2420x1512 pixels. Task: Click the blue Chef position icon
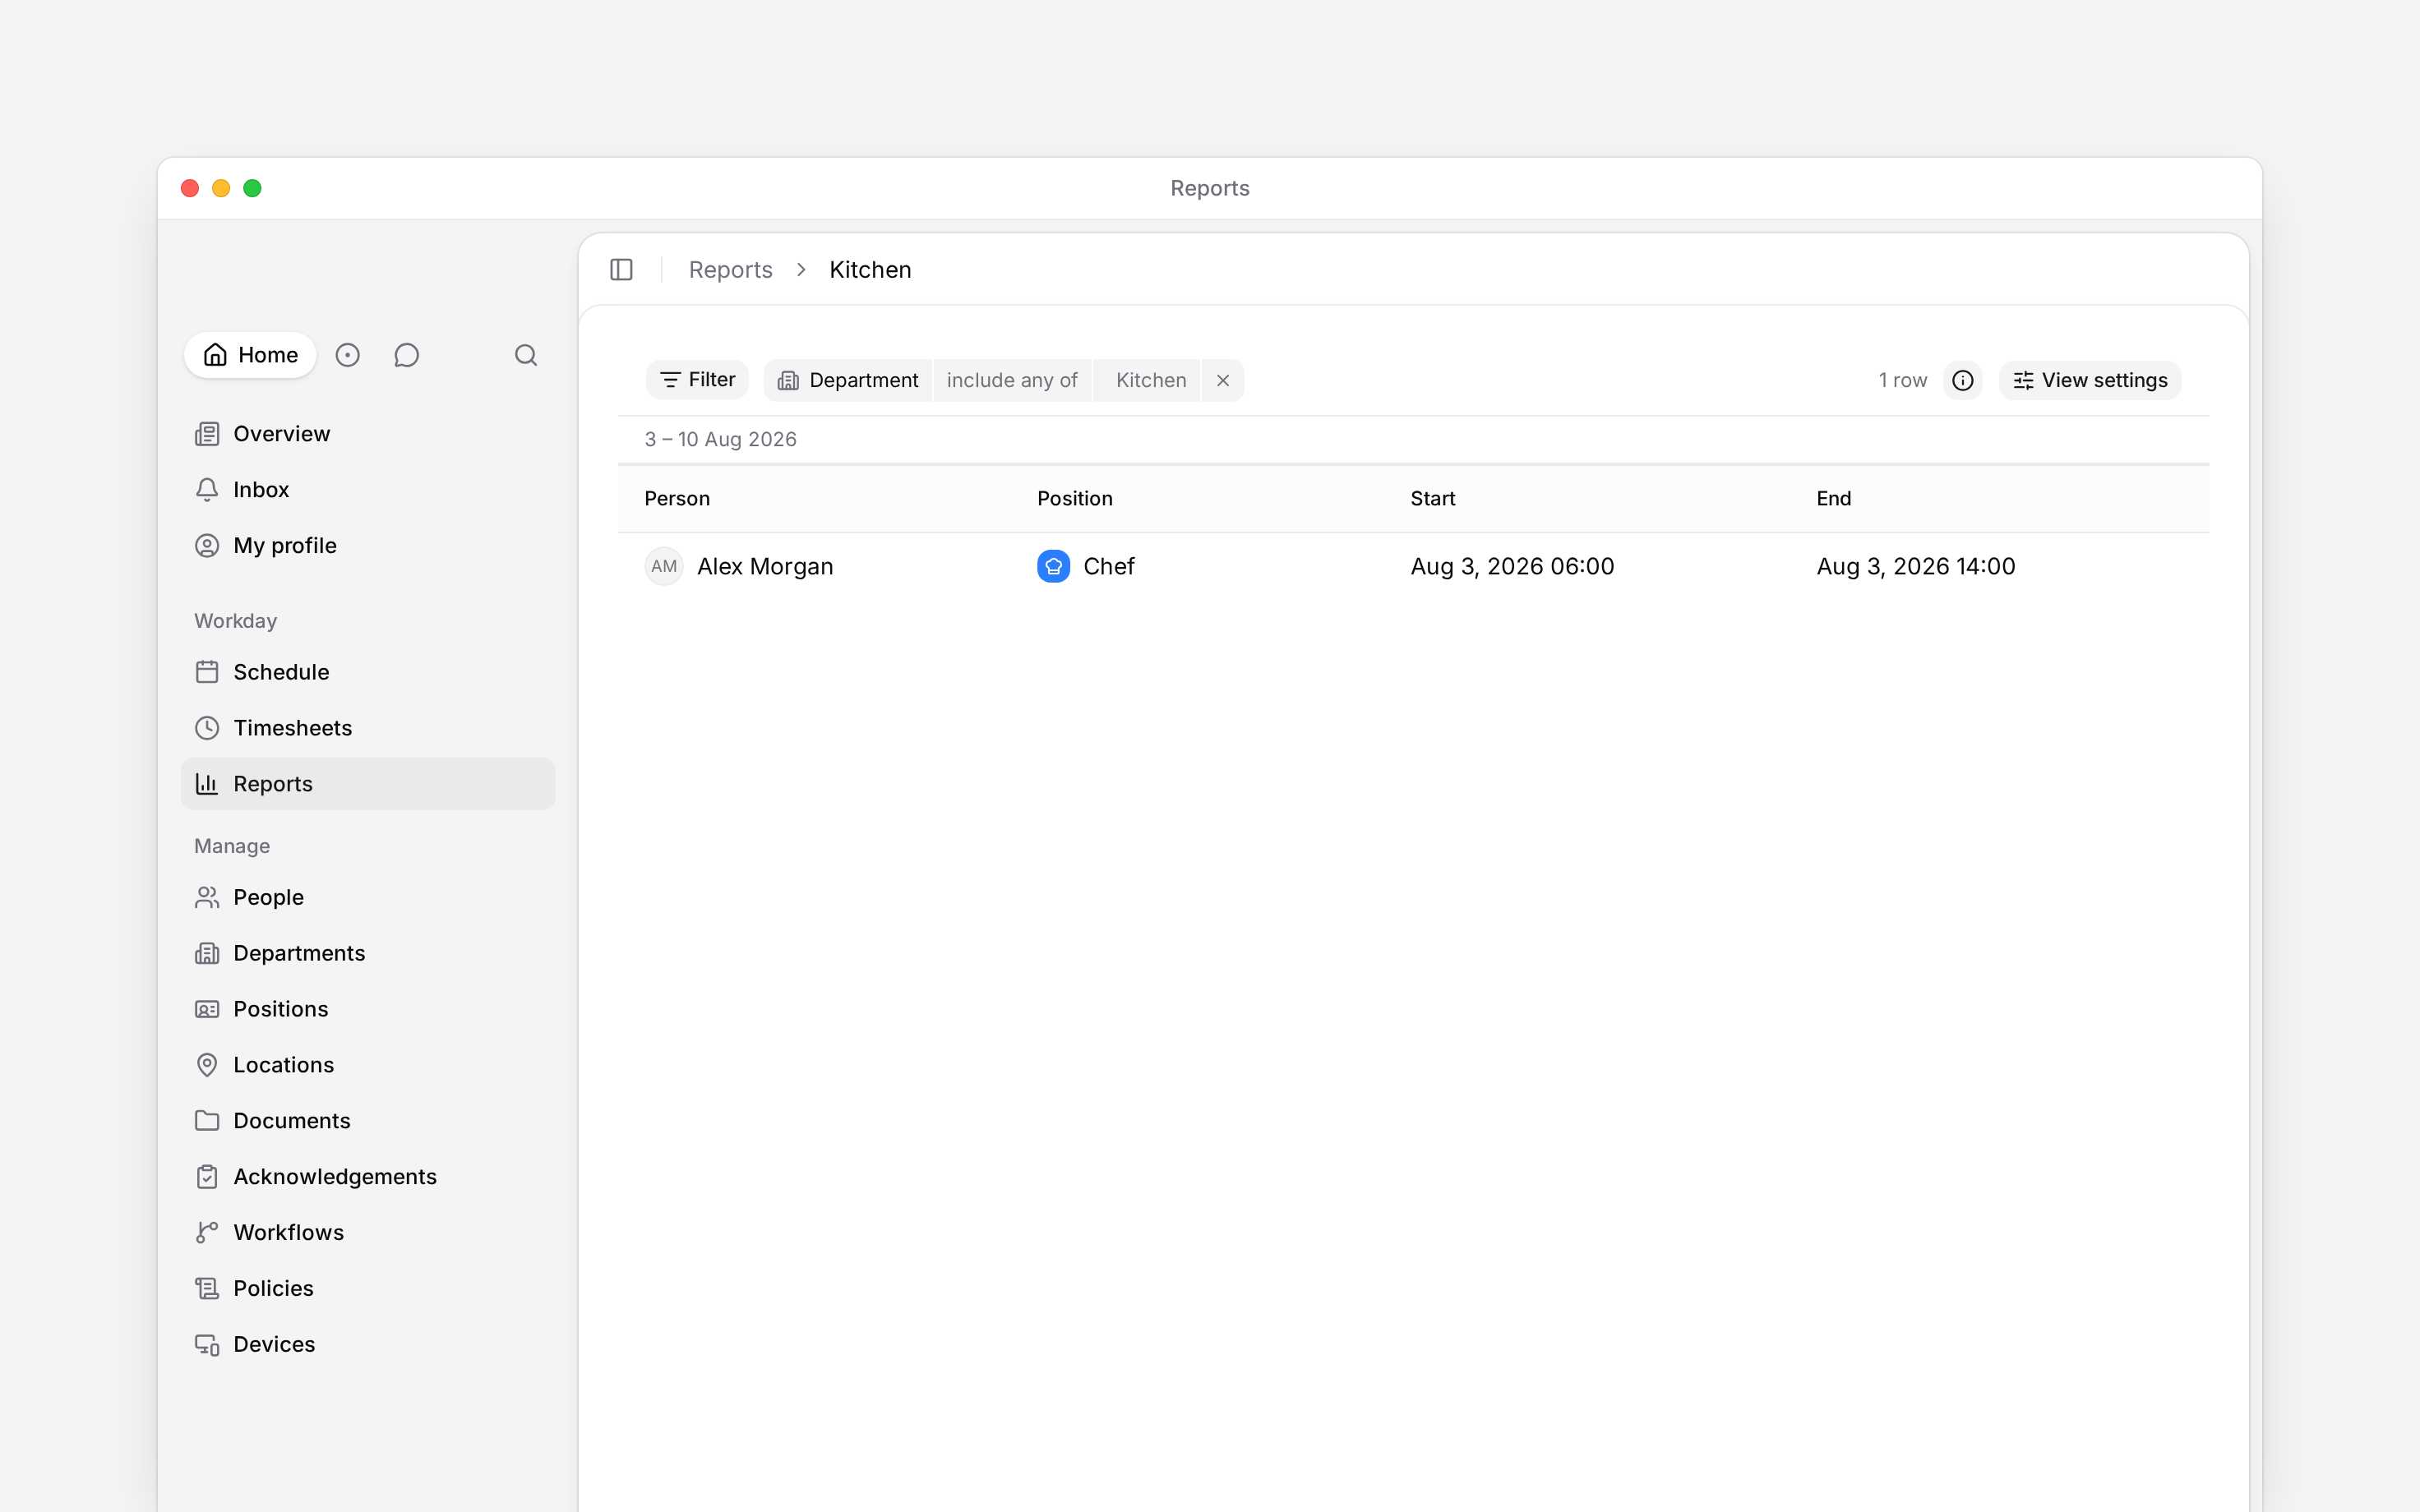1053,566
